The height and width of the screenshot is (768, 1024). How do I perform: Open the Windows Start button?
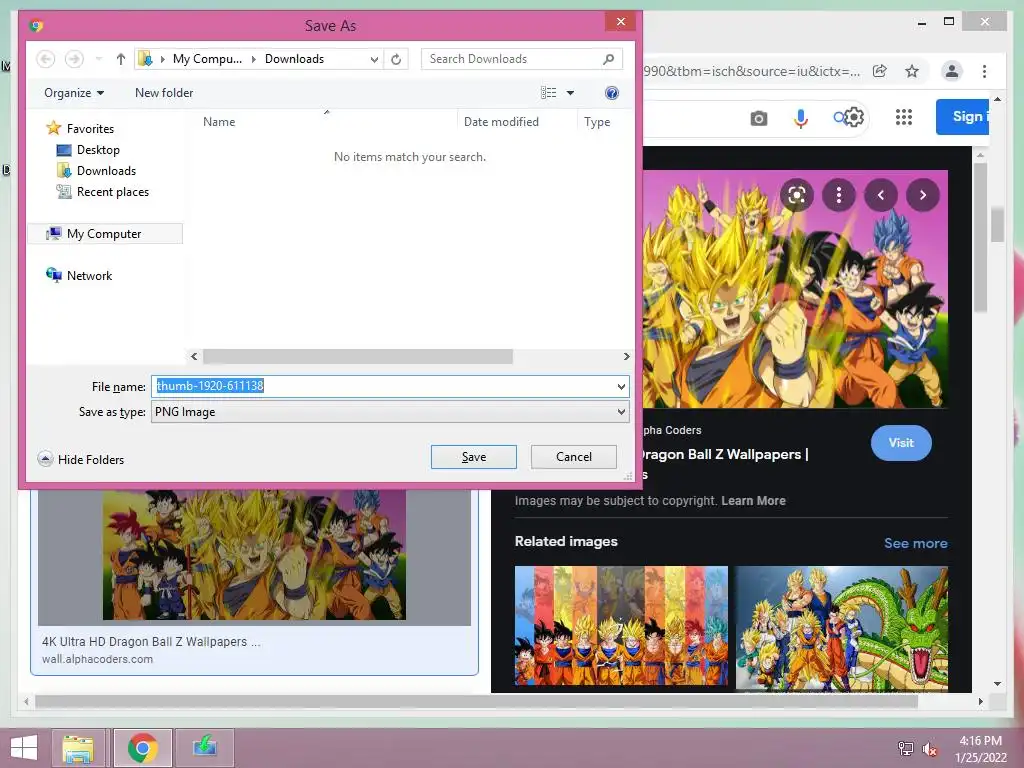pyautogui.click(x=24, y=748)
